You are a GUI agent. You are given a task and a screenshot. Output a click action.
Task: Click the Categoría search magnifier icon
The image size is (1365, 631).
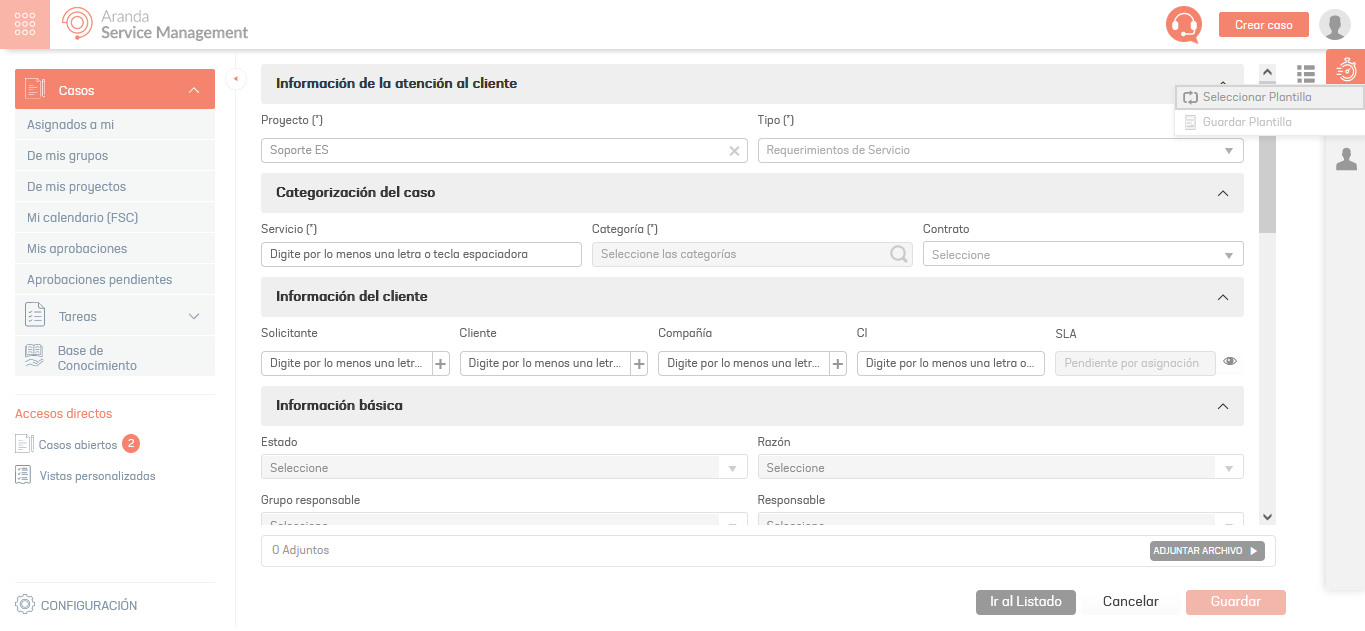899,254
